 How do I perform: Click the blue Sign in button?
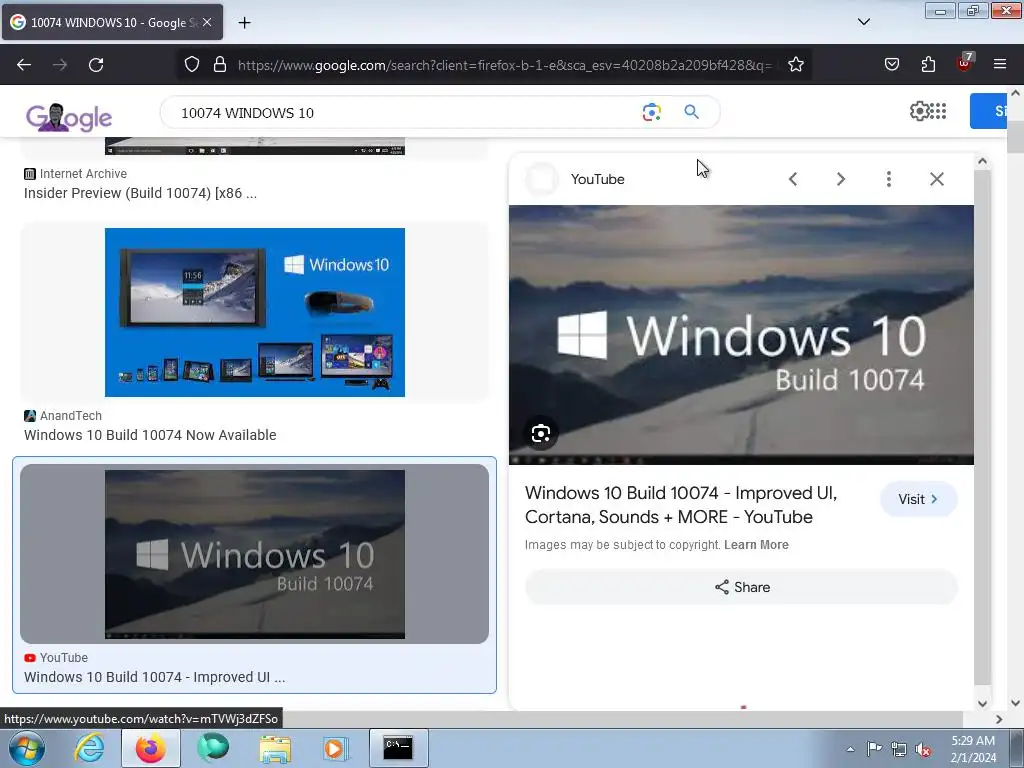(x=989, y=111)
